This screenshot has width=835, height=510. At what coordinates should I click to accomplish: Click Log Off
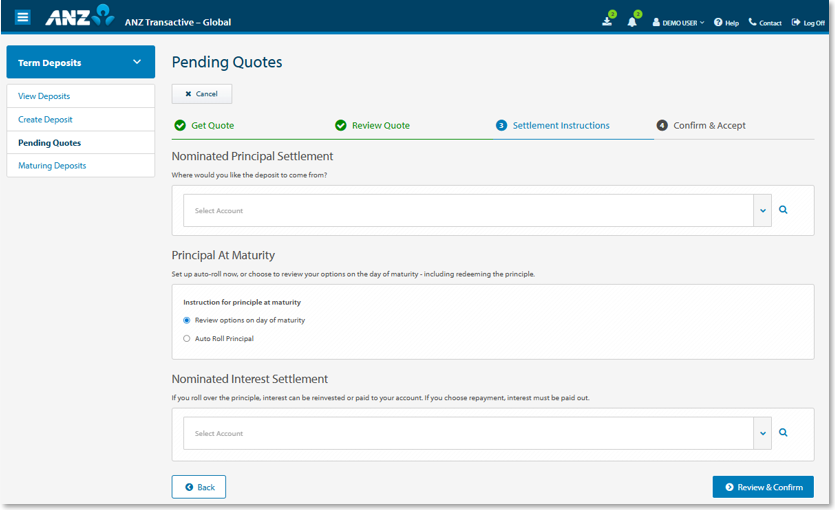[x=808, y=22]
